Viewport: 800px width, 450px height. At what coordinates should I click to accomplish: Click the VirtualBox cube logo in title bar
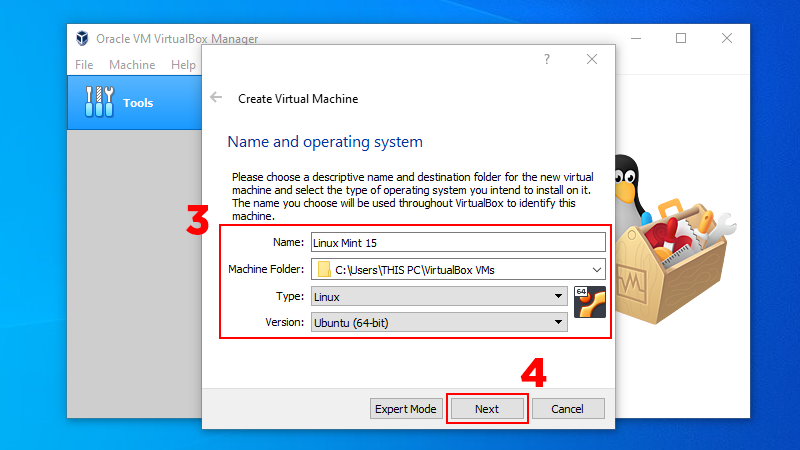(x=82, y=38)
